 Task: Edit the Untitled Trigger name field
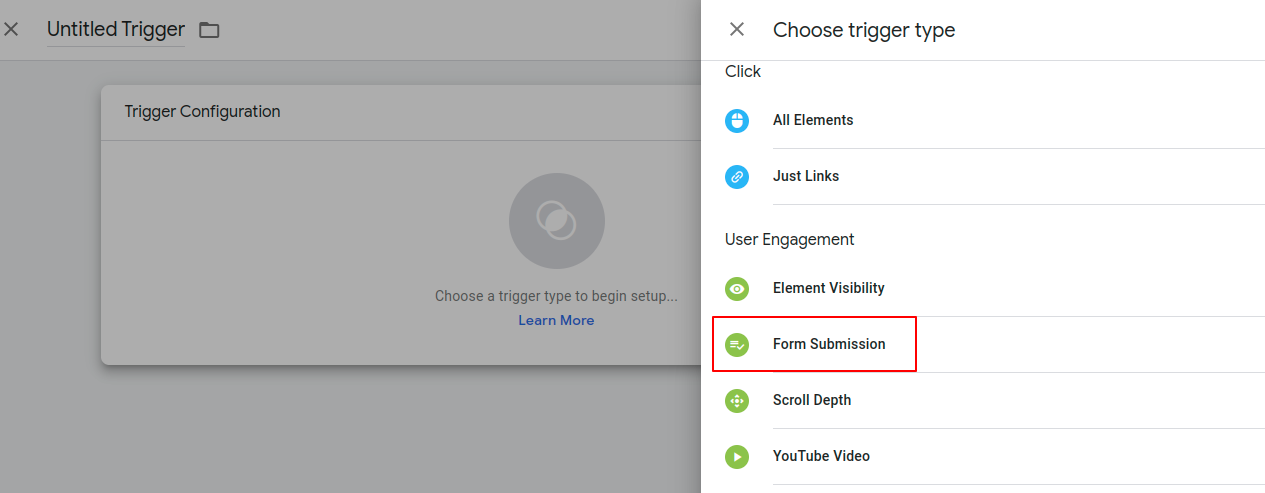point(116,30)
